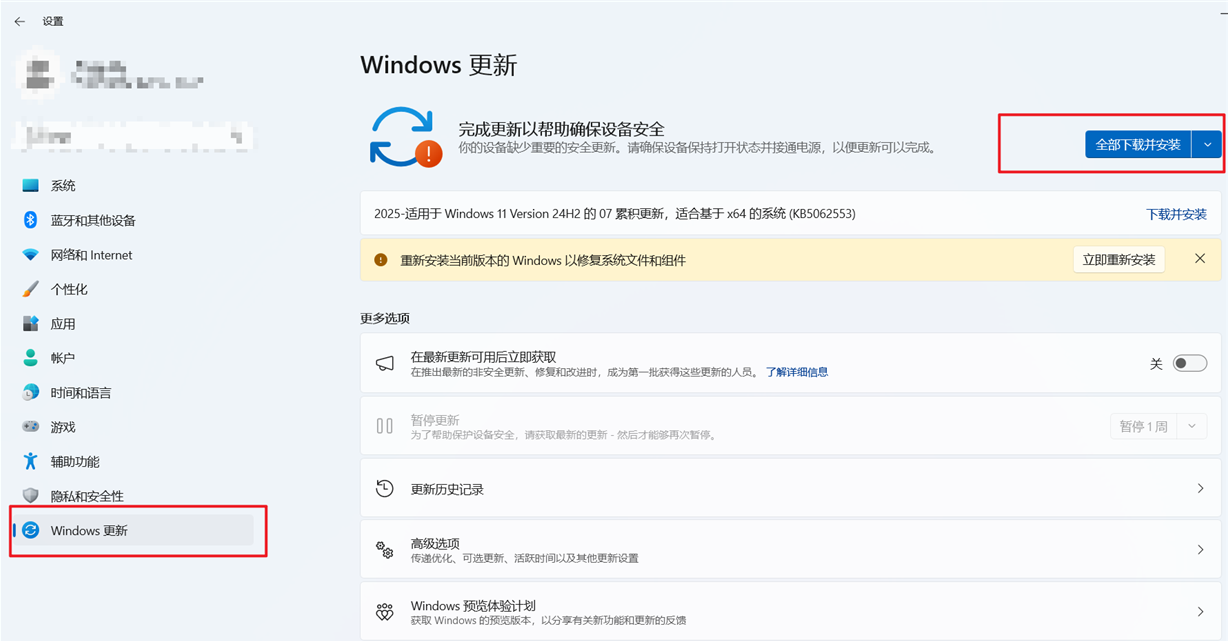The width and height of the screenshot is (1232, 641).
Task: Click the 游戏 controller icon
Action: click(x=31, y=427)
